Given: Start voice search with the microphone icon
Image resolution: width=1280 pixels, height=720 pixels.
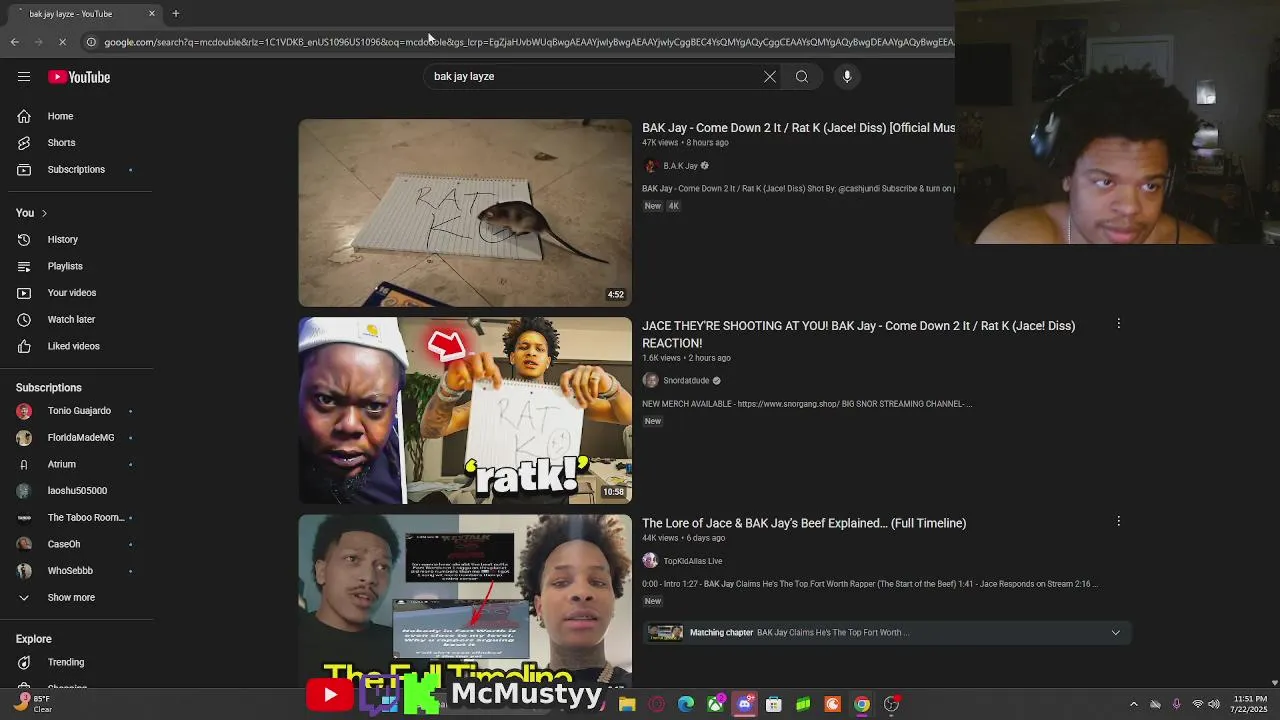Looking at the screenshot, I should (x=847, y=77).
